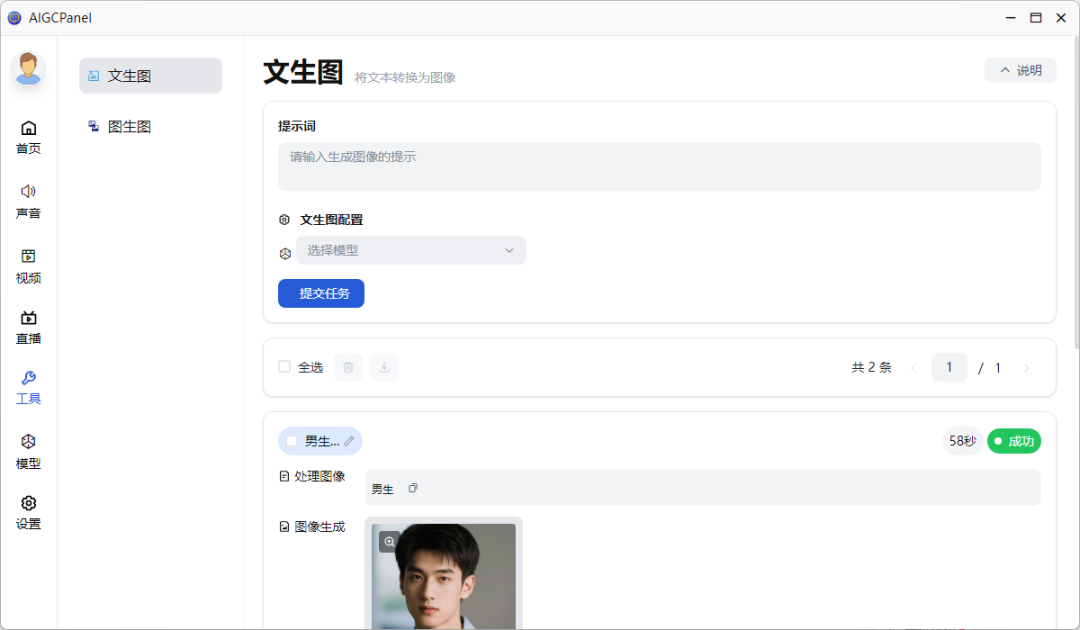Open the 首页 home icon in sidebar
1080x630 pixels.
click(28, 137)
